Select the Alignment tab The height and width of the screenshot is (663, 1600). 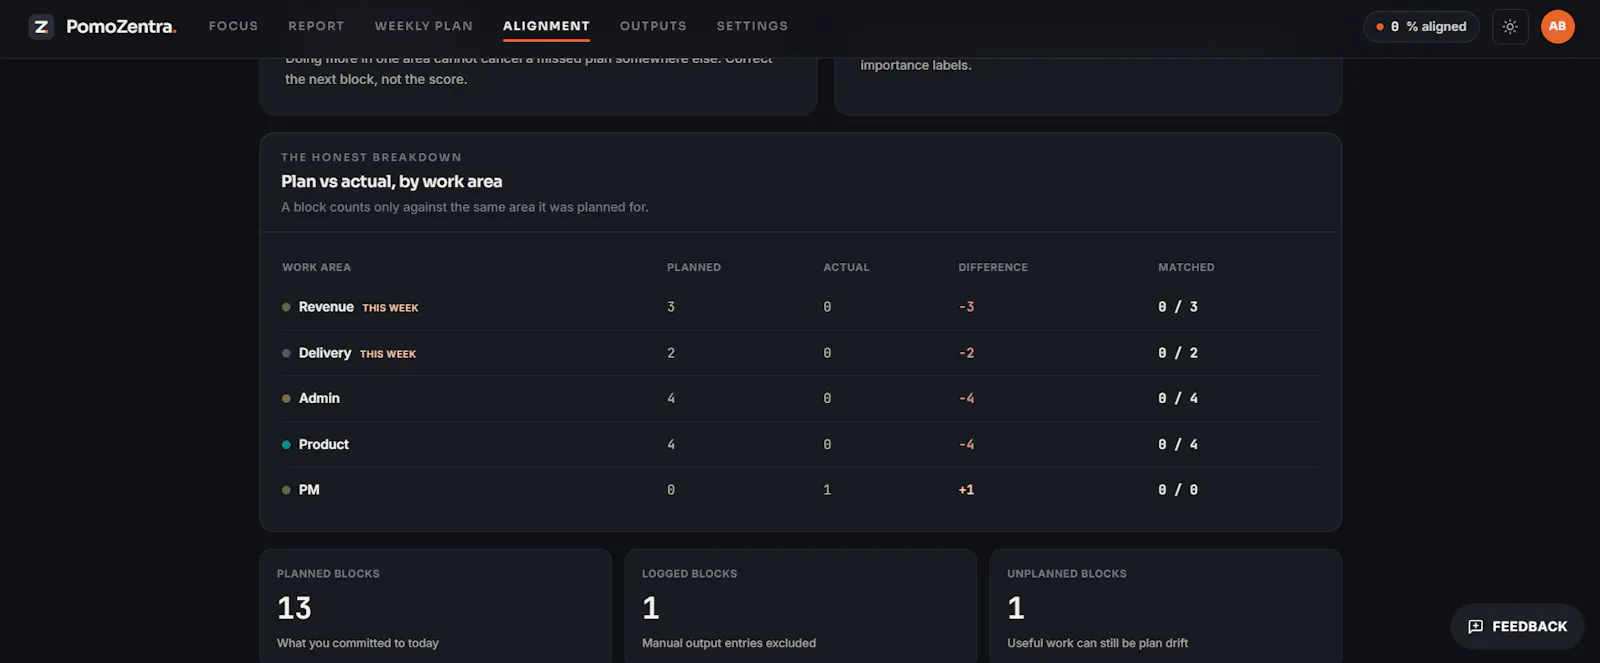[x=546, y=26]
